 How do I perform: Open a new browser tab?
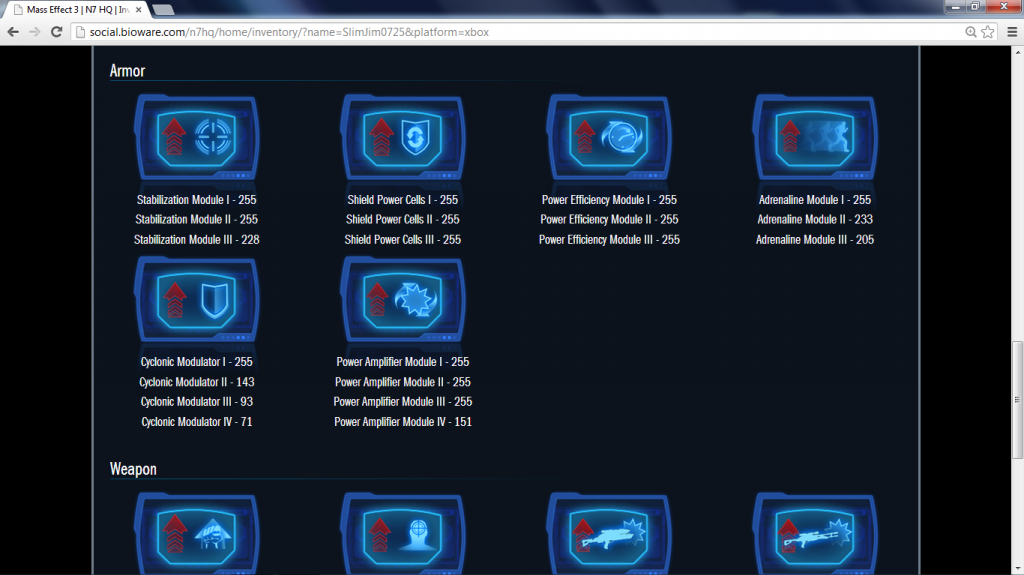click(164, 10)
